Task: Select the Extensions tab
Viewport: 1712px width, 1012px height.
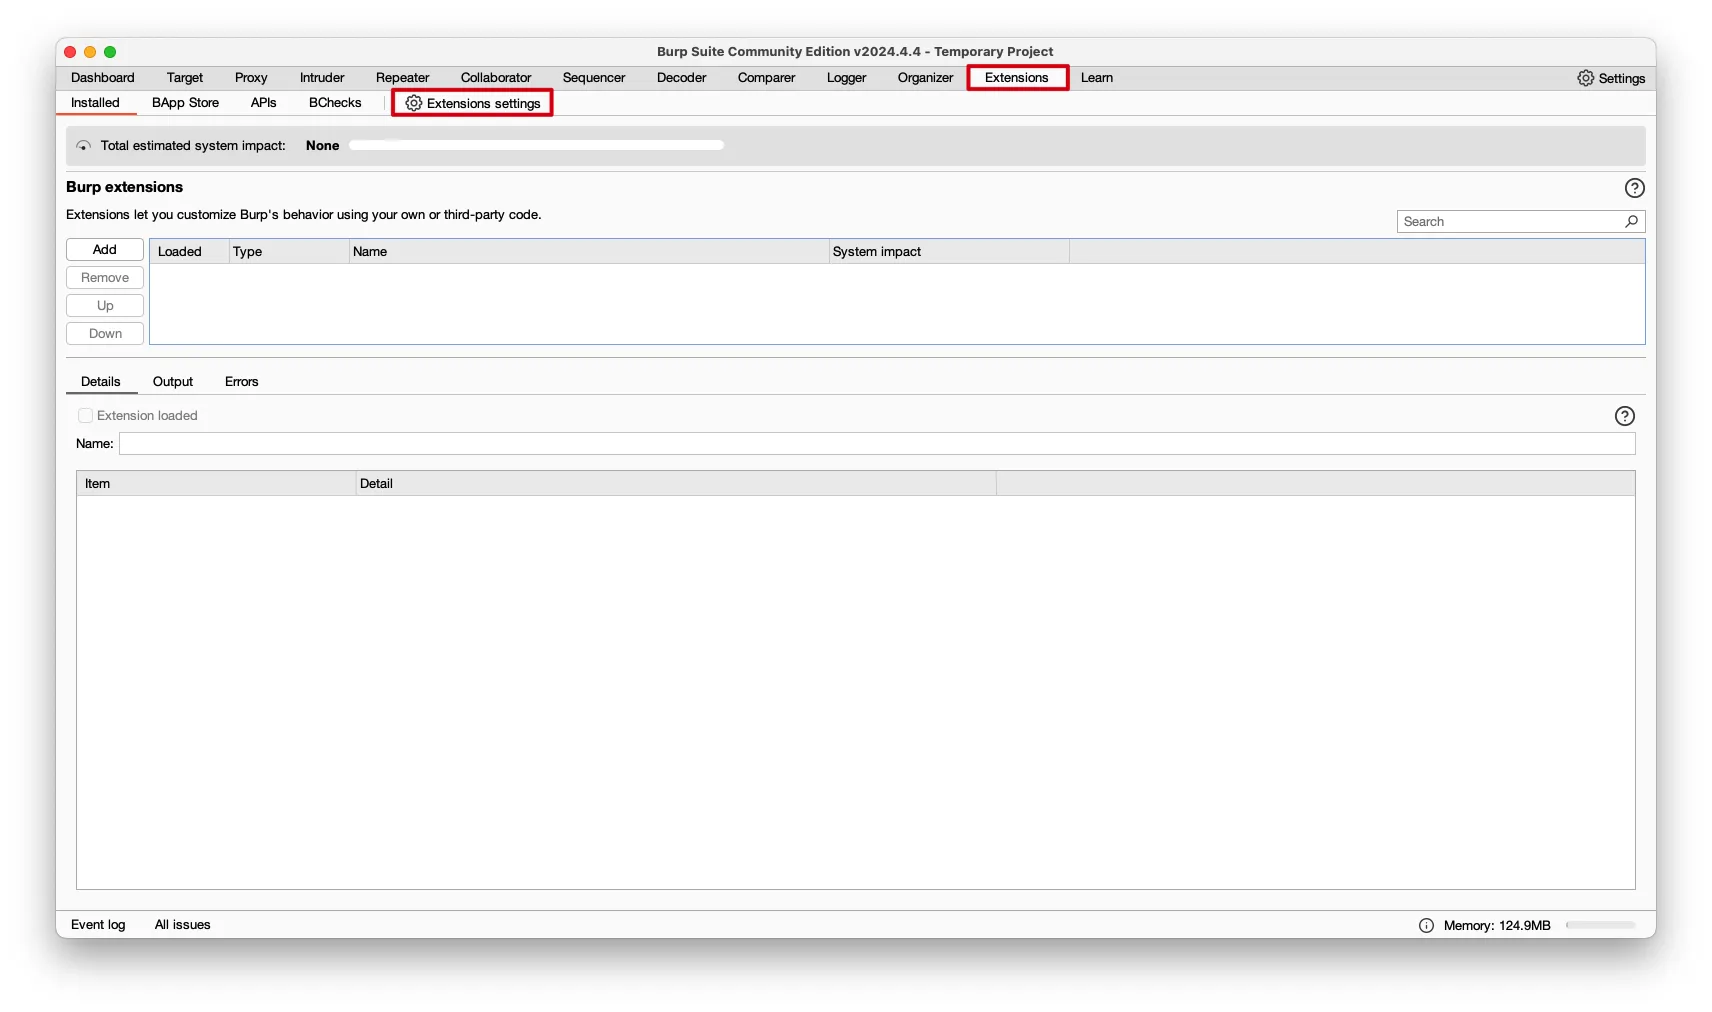Action: pos(1017,78)
